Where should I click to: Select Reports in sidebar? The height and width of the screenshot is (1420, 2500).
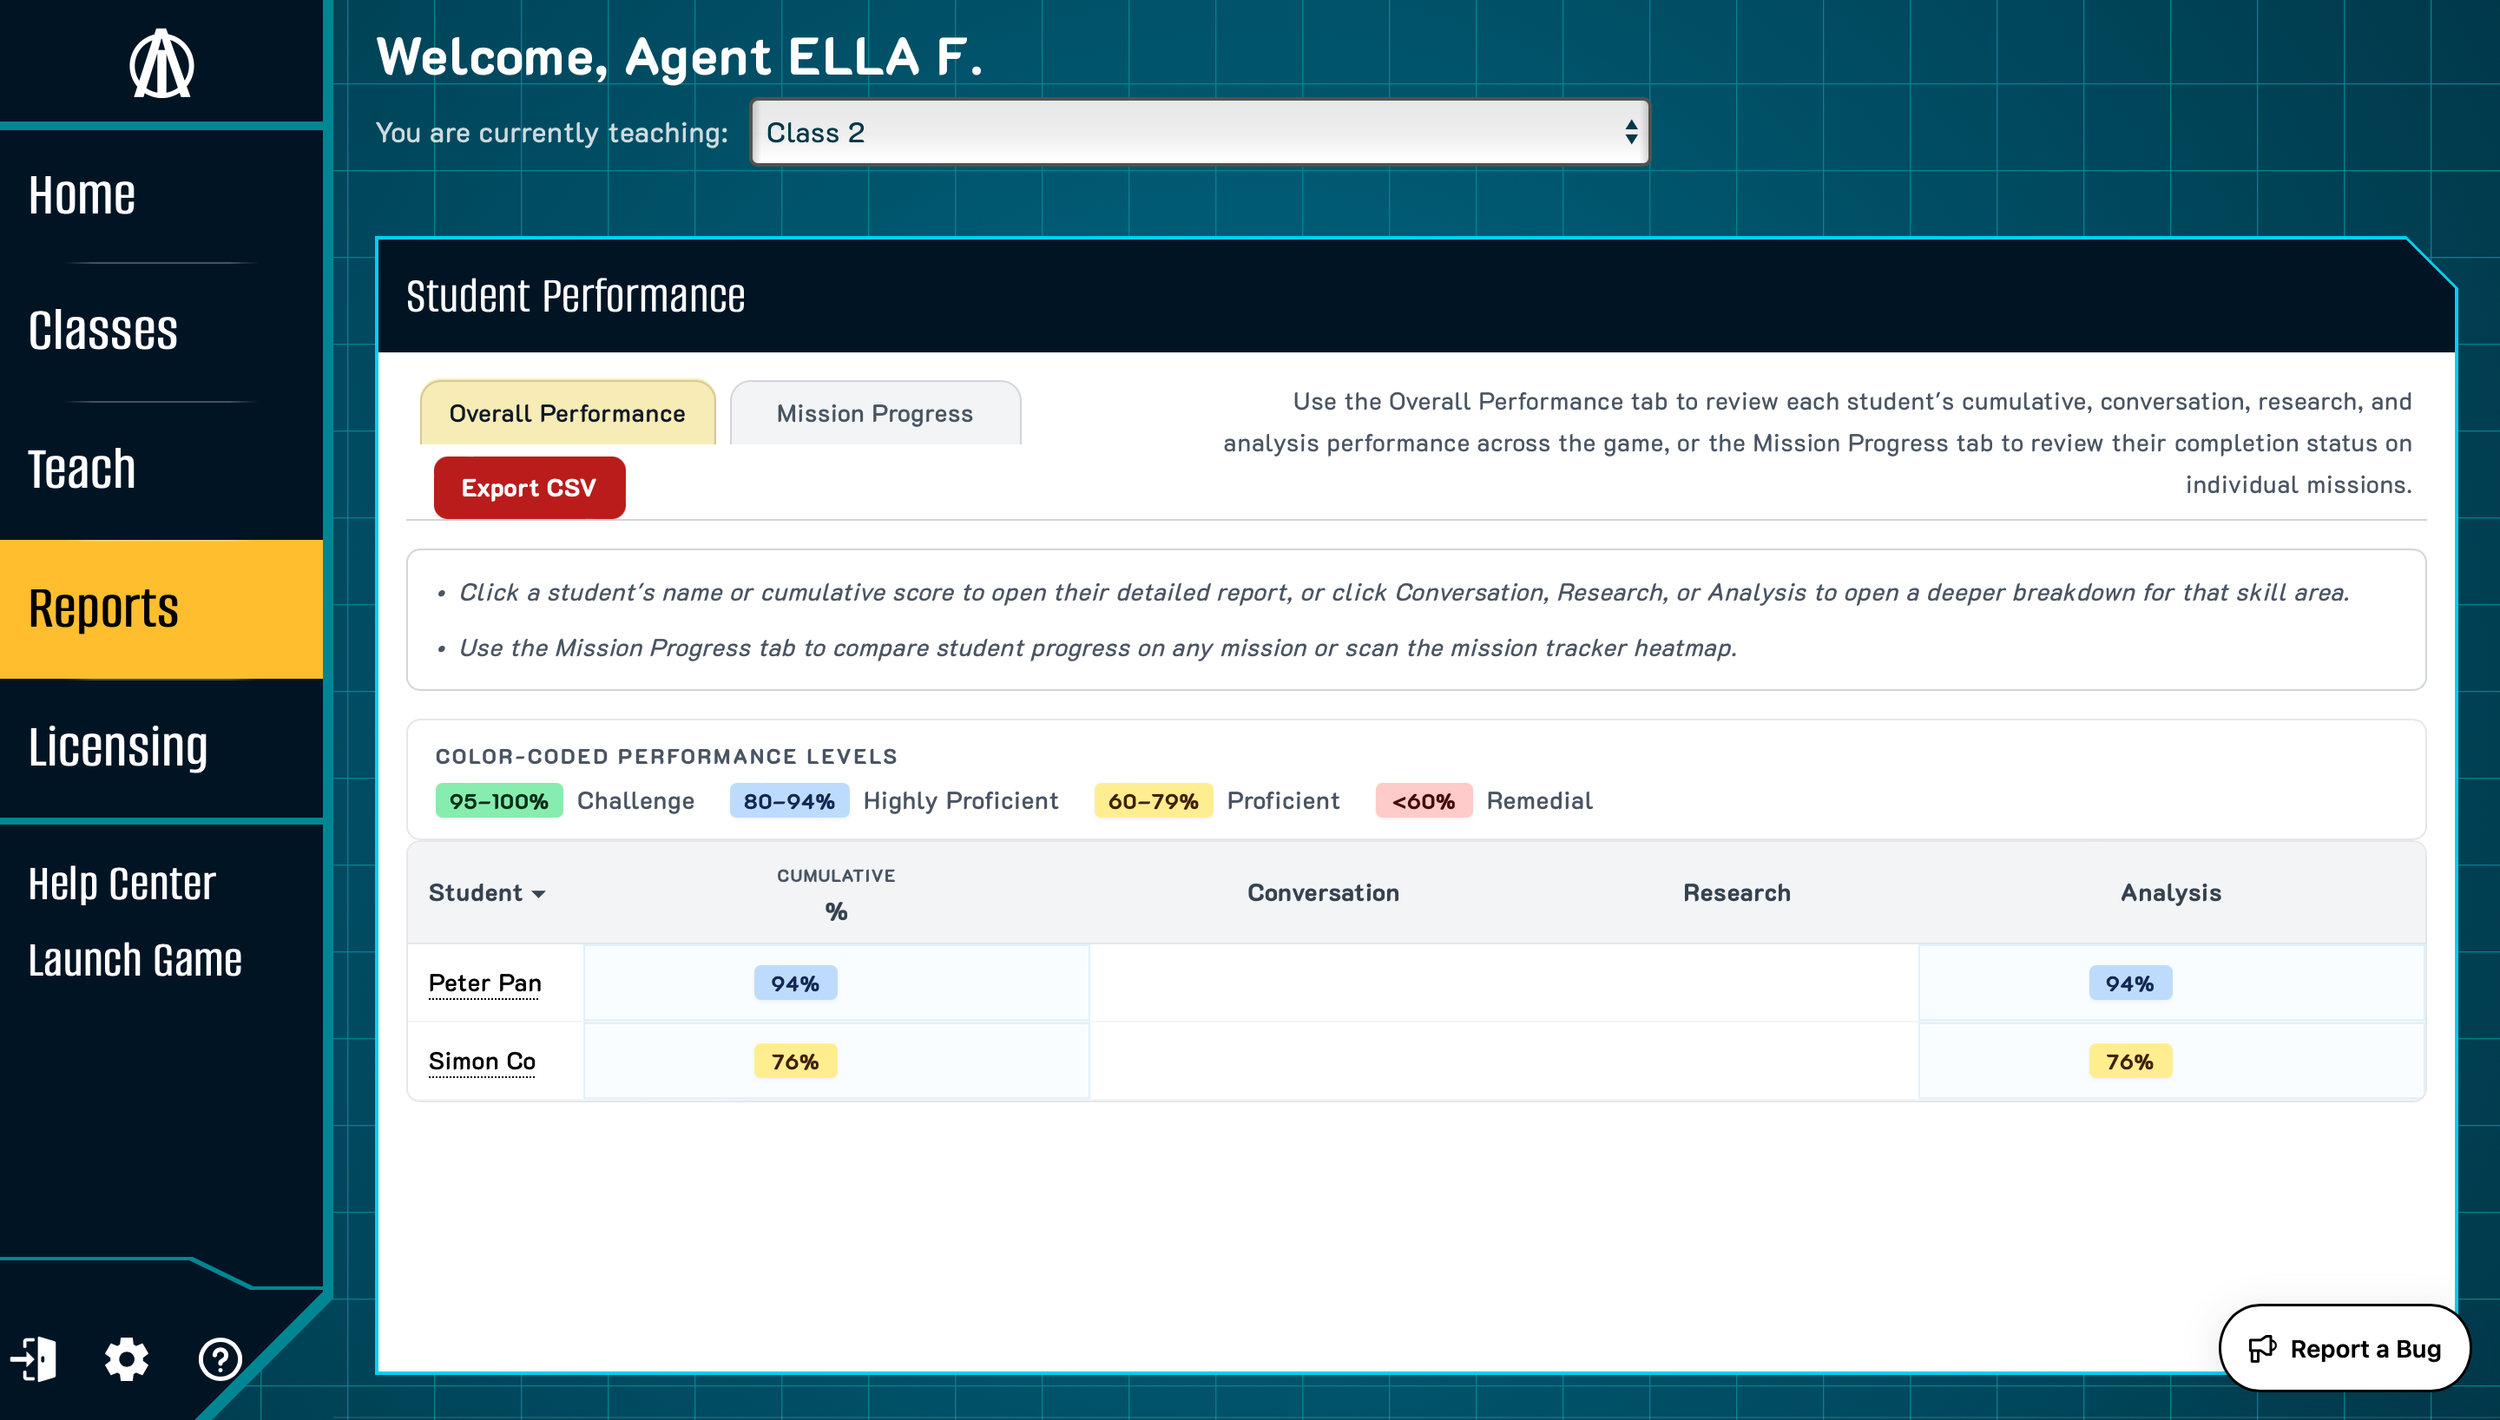tap(161, 609)
